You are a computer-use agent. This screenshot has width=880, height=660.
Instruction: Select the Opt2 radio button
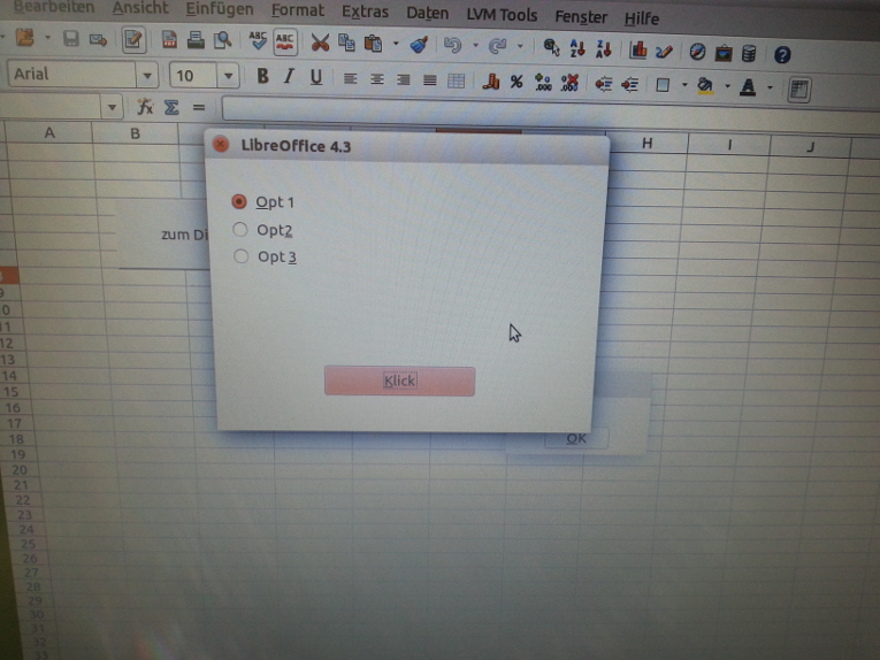pos(240,229)
